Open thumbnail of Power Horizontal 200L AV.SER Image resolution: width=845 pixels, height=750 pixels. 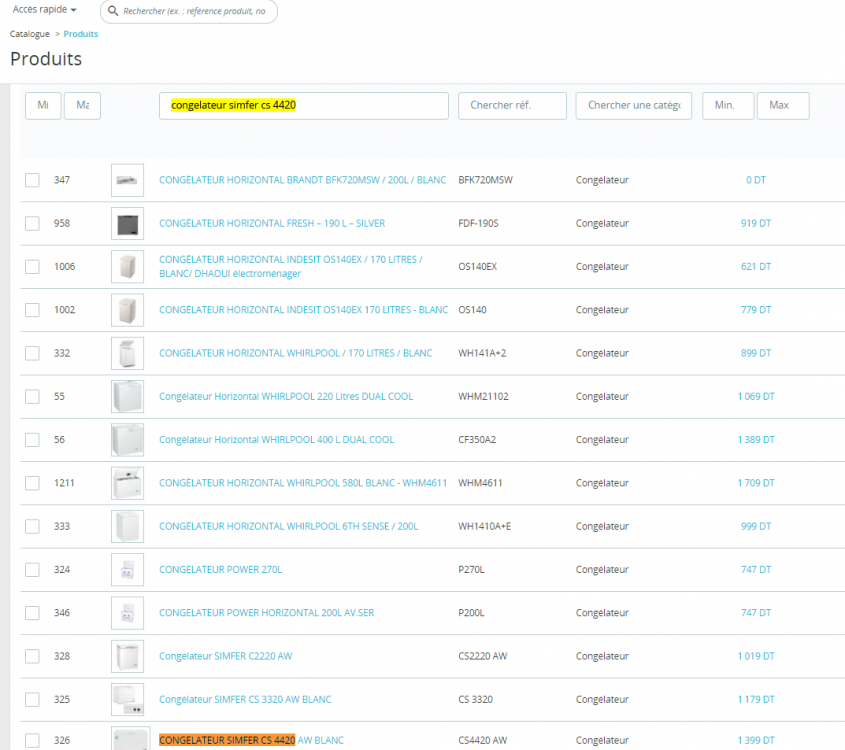click(127, 613)
